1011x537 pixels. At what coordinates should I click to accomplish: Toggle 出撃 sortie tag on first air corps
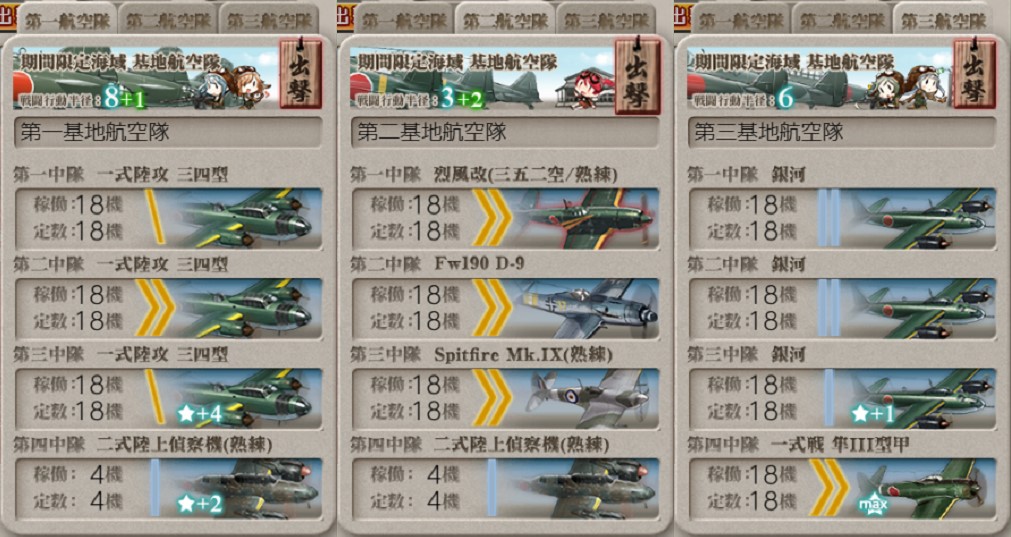coord(300,76)
